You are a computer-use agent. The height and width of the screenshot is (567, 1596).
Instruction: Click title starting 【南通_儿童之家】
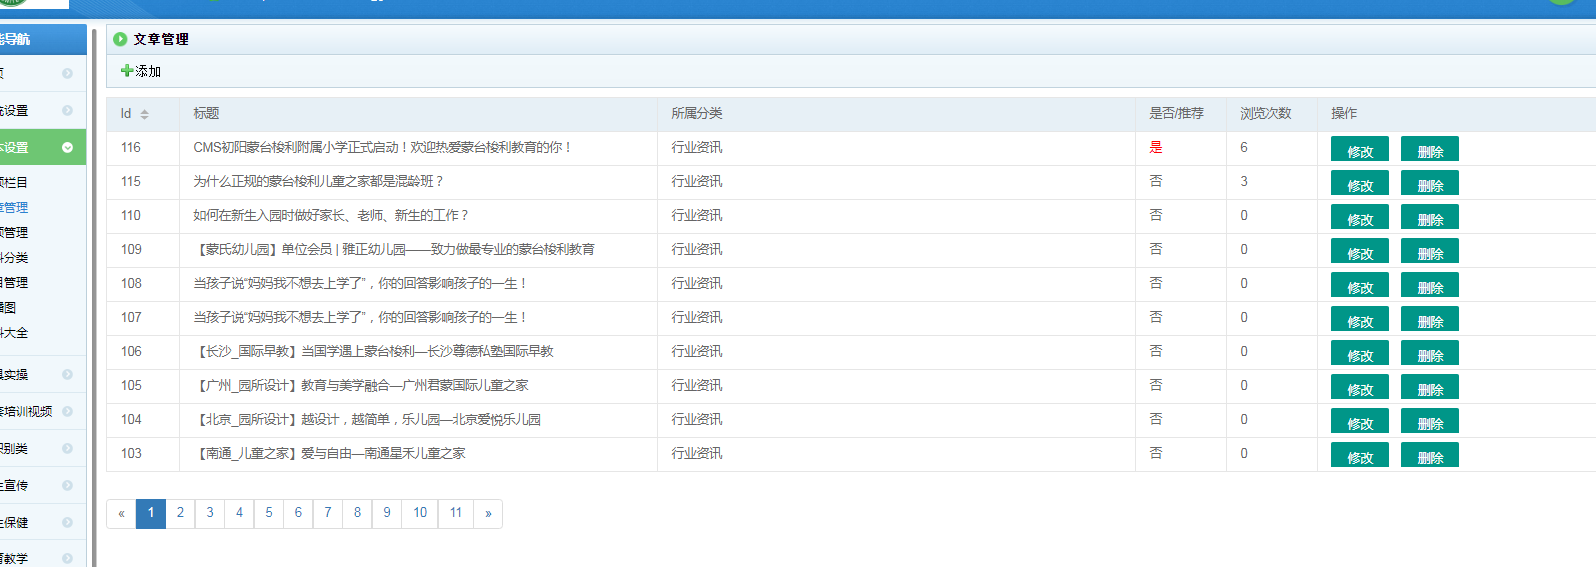coord(330,453)
